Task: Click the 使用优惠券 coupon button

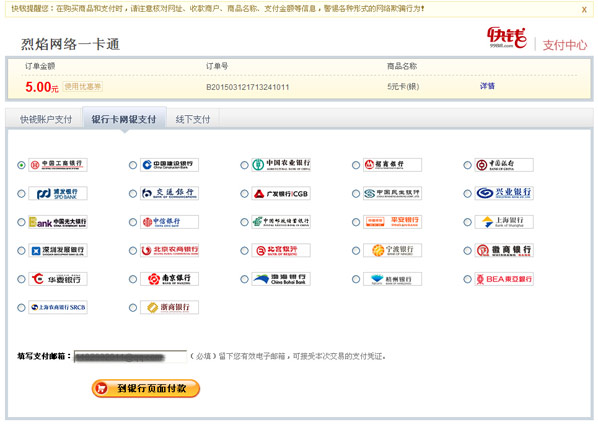Action: (x=82, y=87)
